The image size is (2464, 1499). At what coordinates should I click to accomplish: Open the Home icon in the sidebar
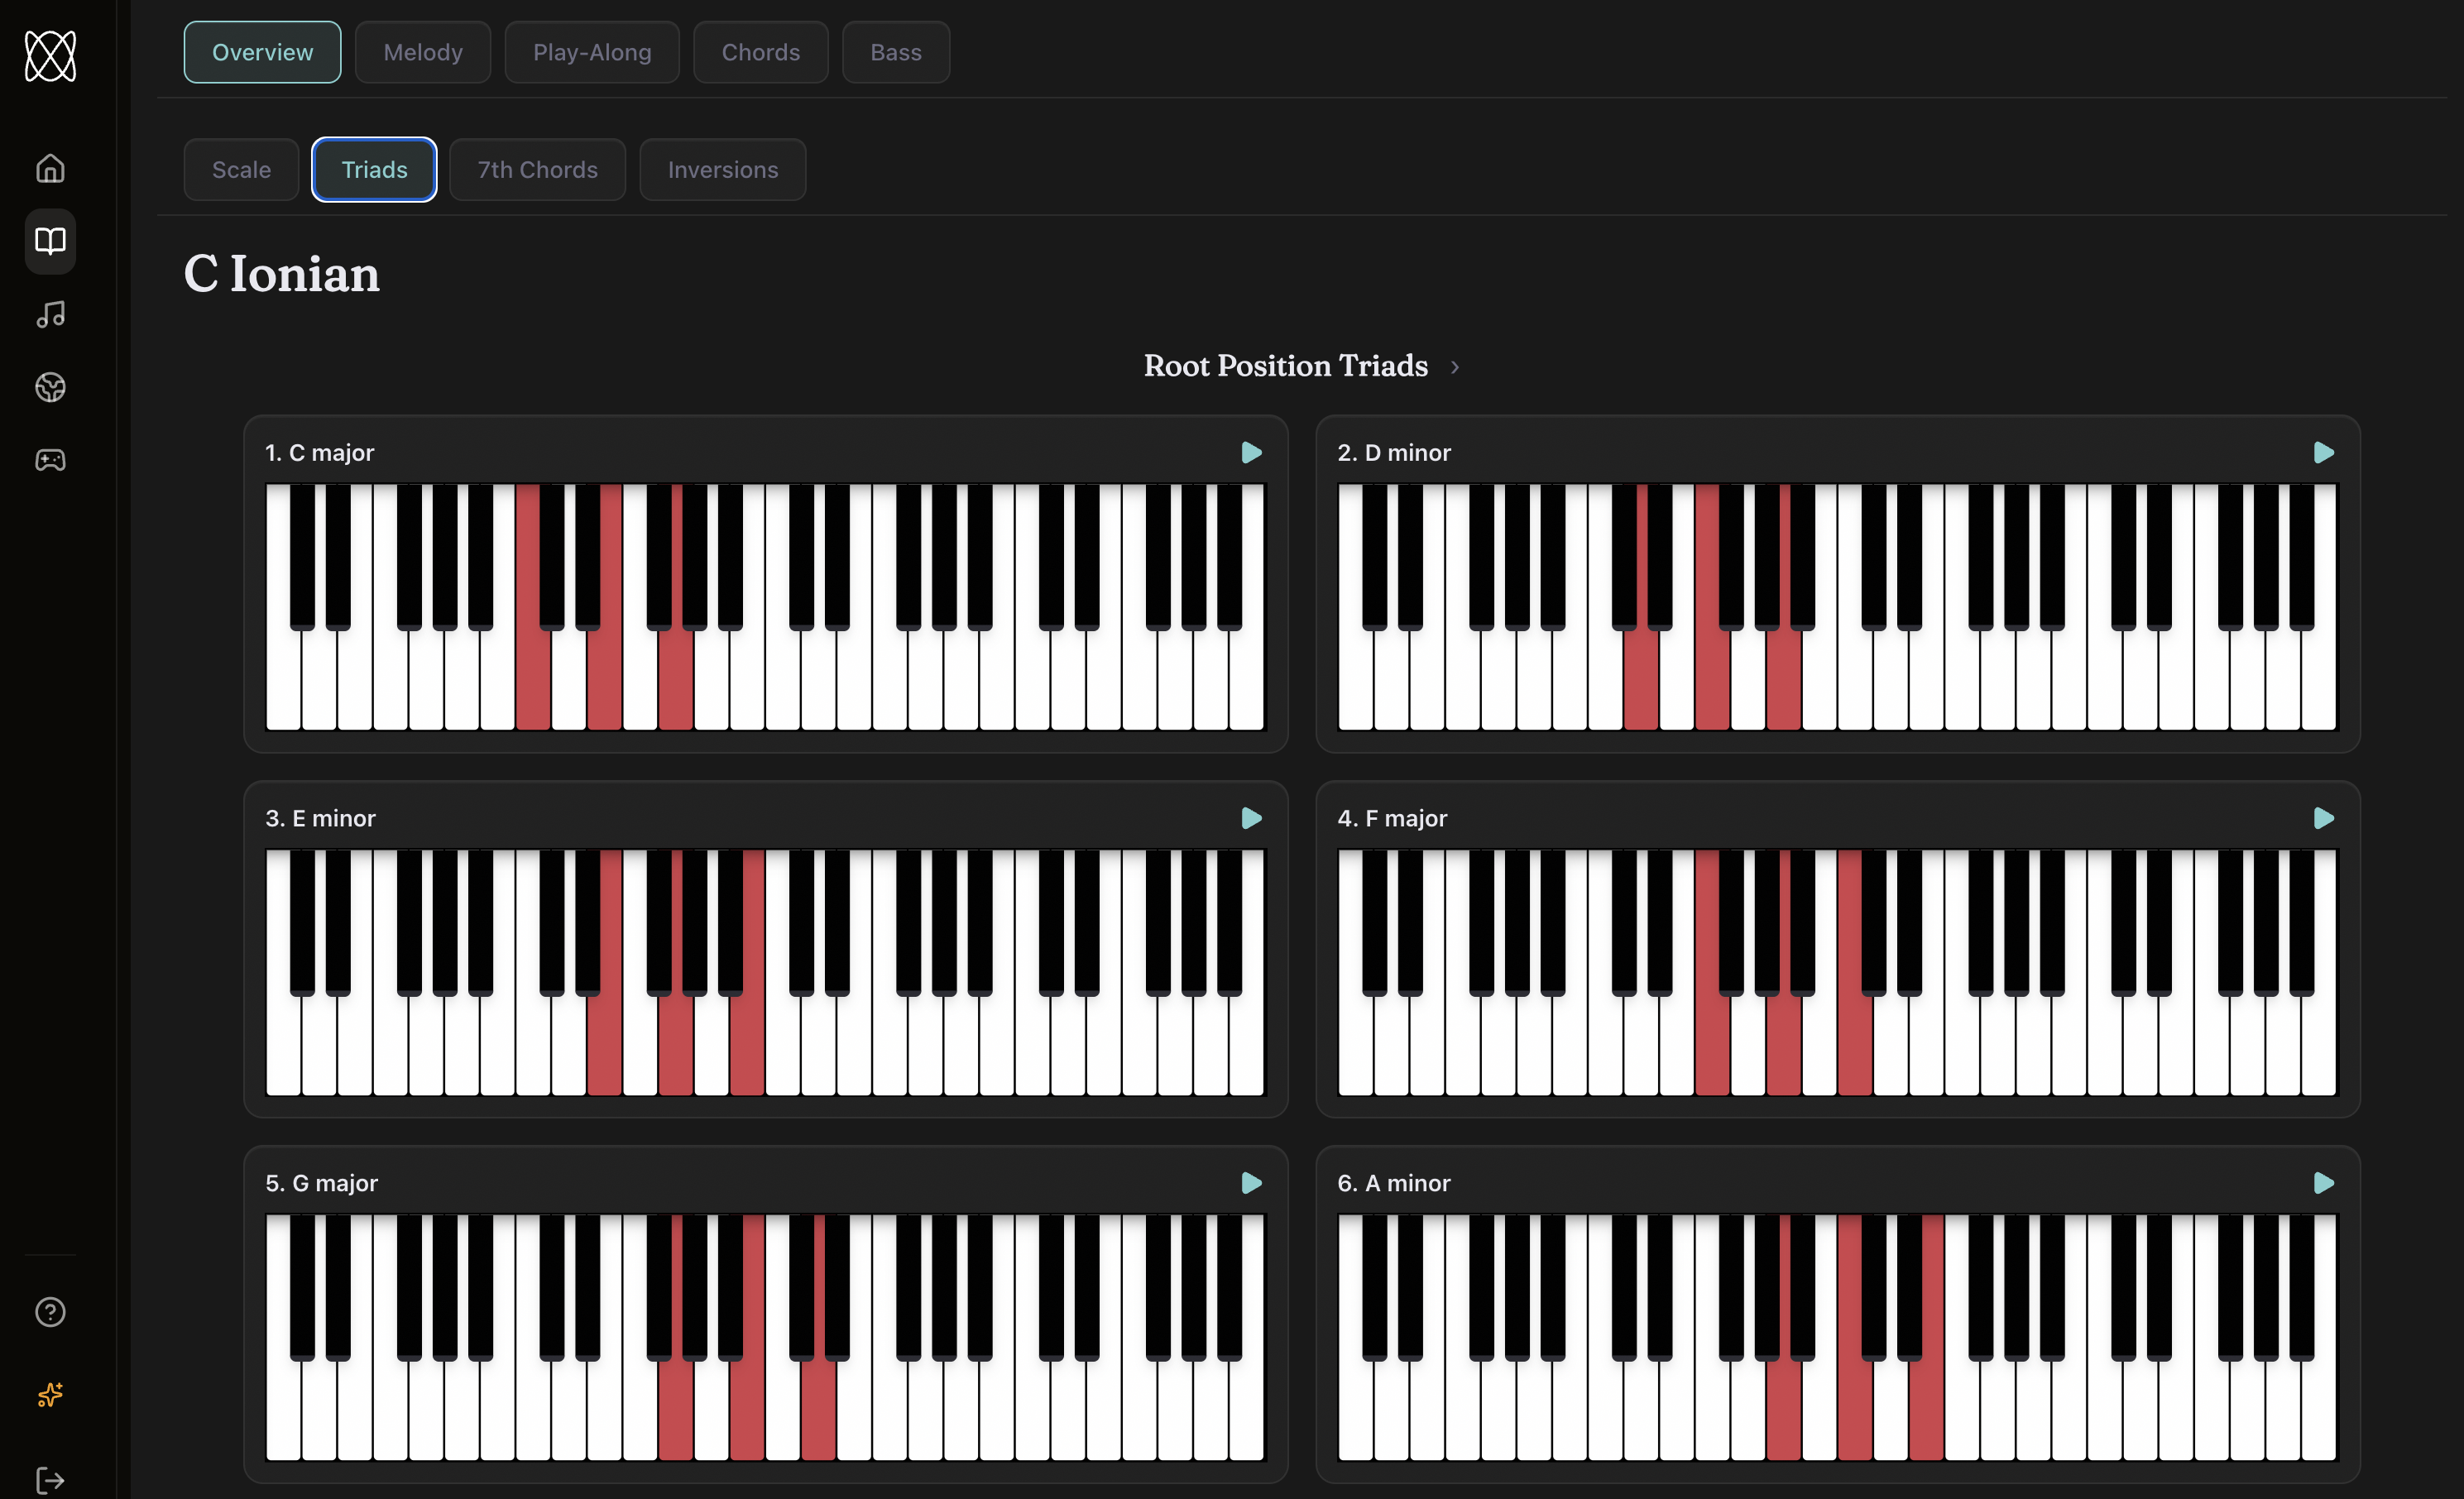click(x=50, y=168)
